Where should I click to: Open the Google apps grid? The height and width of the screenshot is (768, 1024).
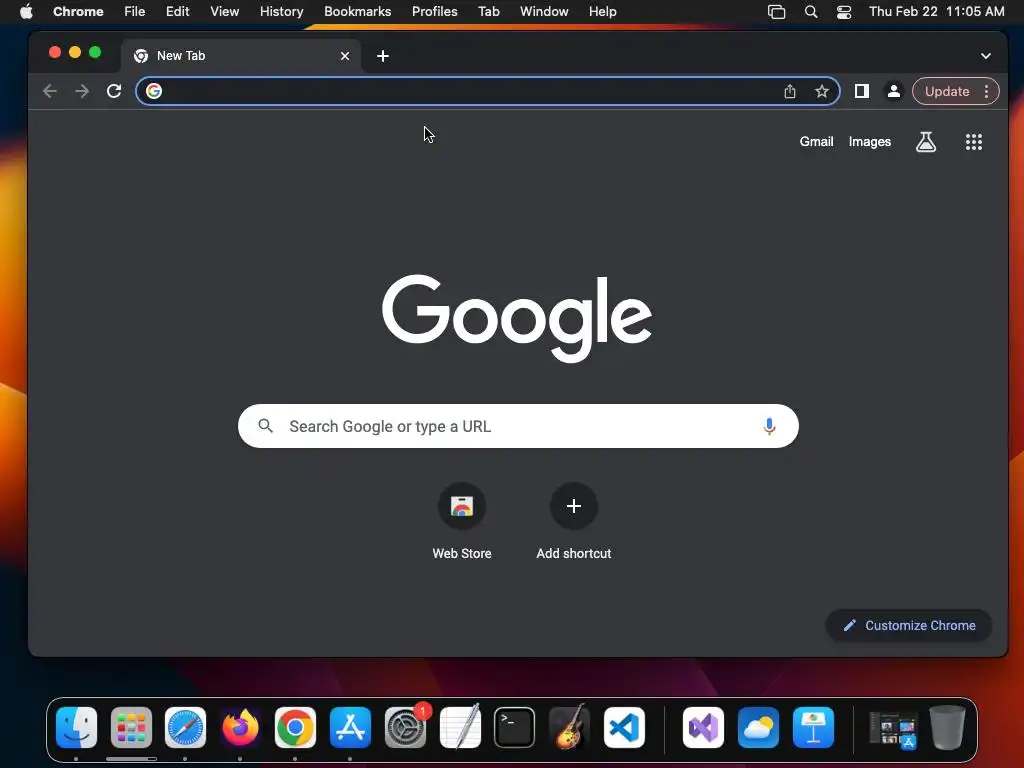click(974, 142)
